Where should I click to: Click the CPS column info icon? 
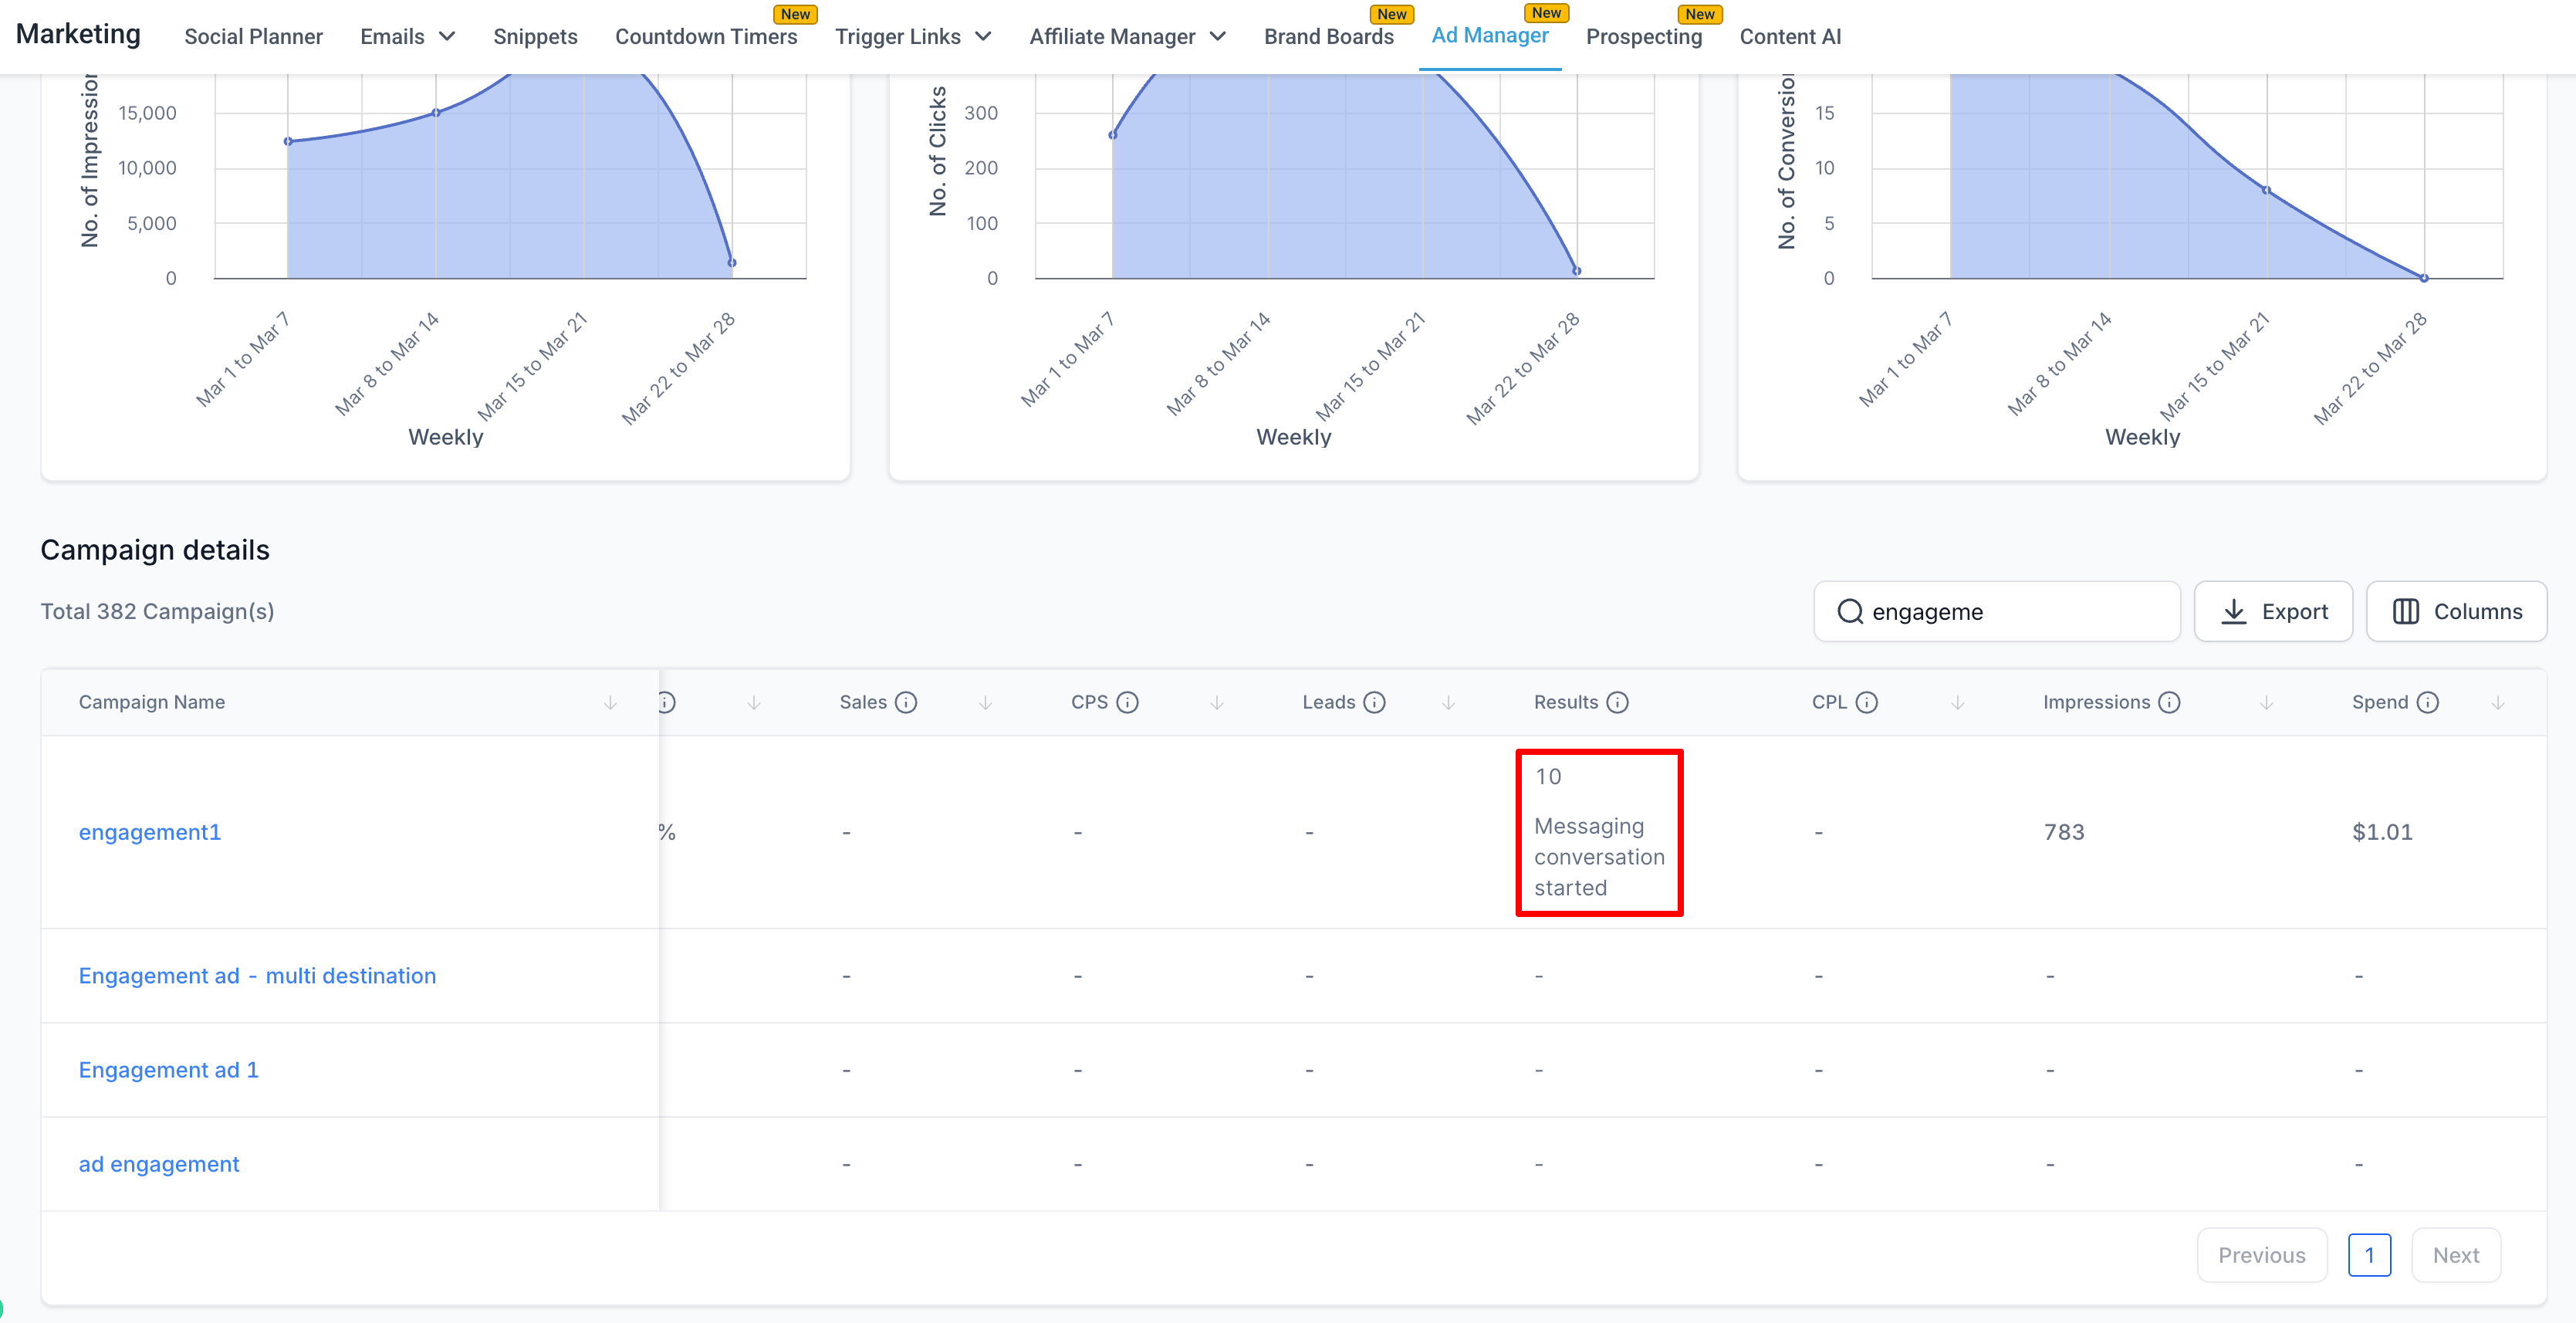(1127, 702)
